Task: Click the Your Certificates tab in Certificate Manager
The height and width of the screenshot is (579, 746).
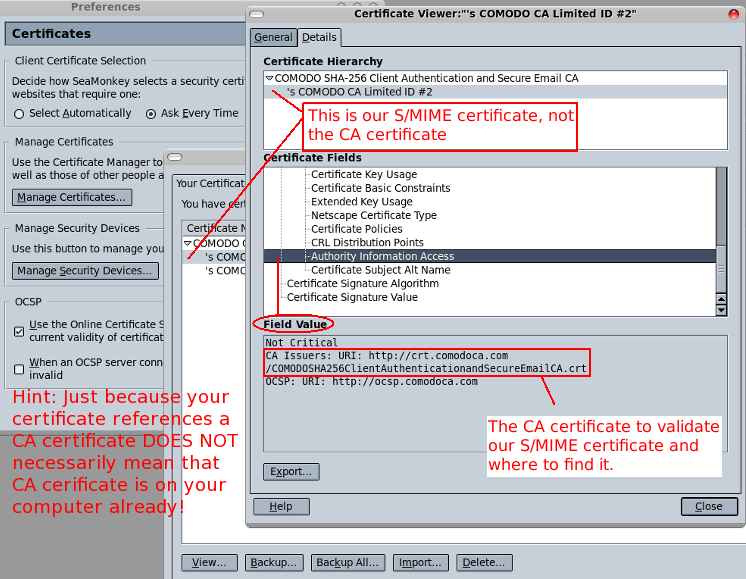Action: coord(209,183)
